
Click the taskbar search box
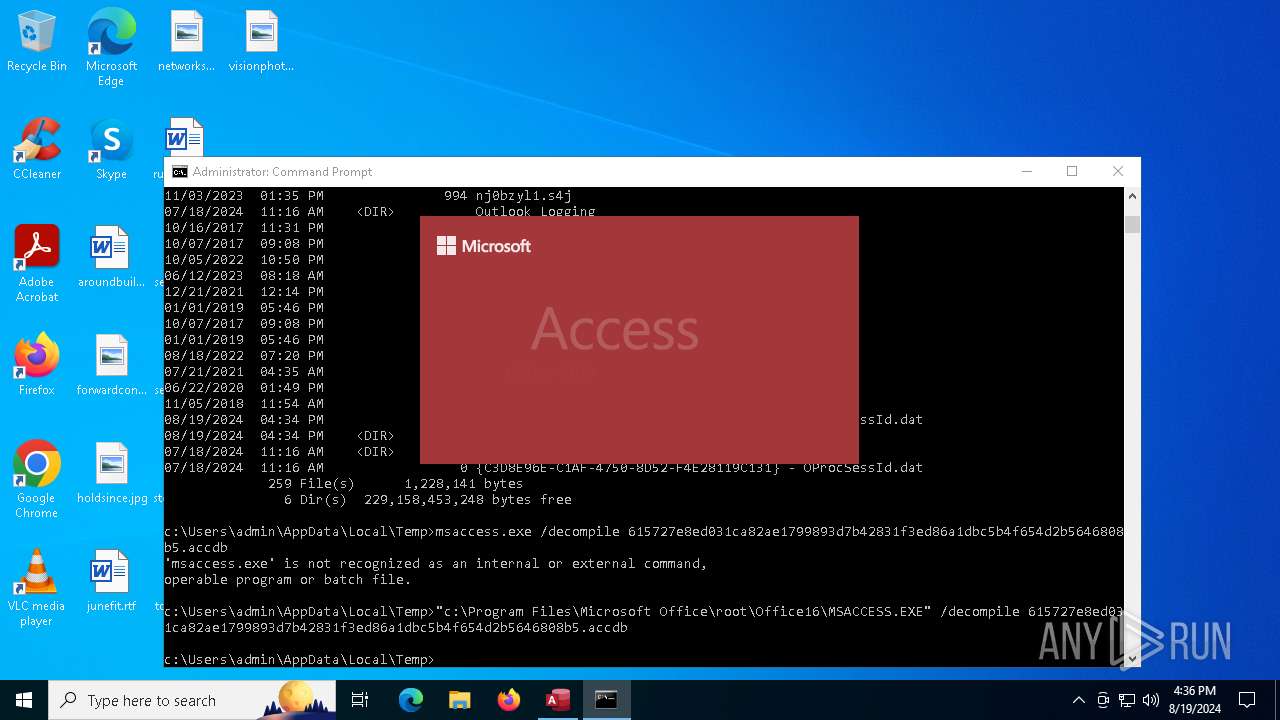[x=192, y=700]
